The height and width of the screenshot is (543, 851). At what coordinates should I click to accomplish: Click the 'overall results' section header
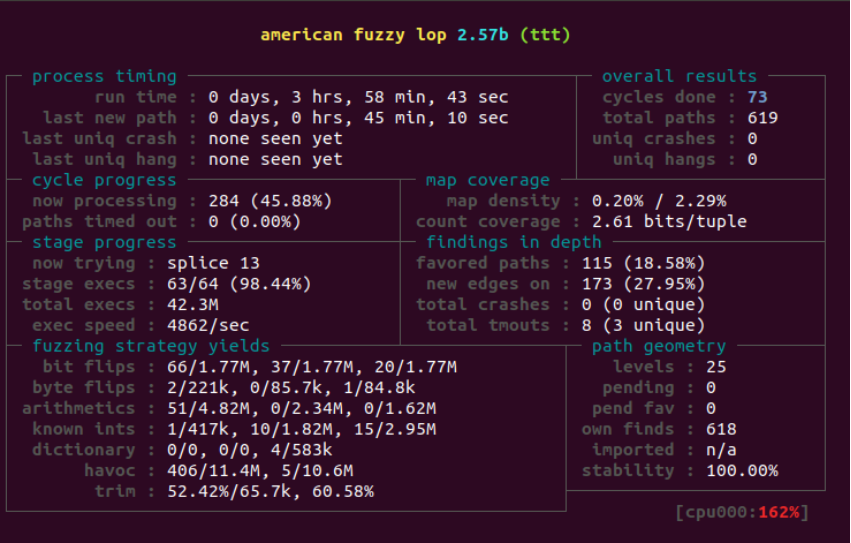[679, 77]
